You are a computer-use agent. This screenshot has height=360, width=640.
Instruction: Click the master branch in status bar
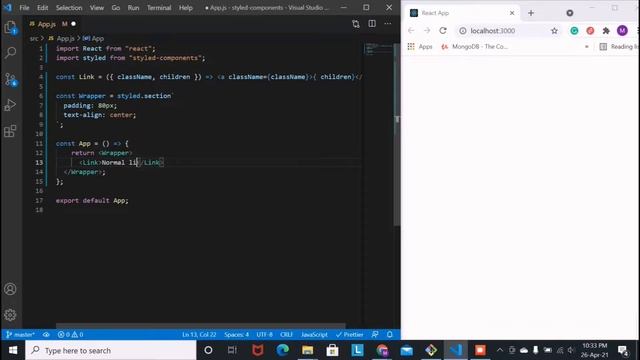tap(20, 335)
